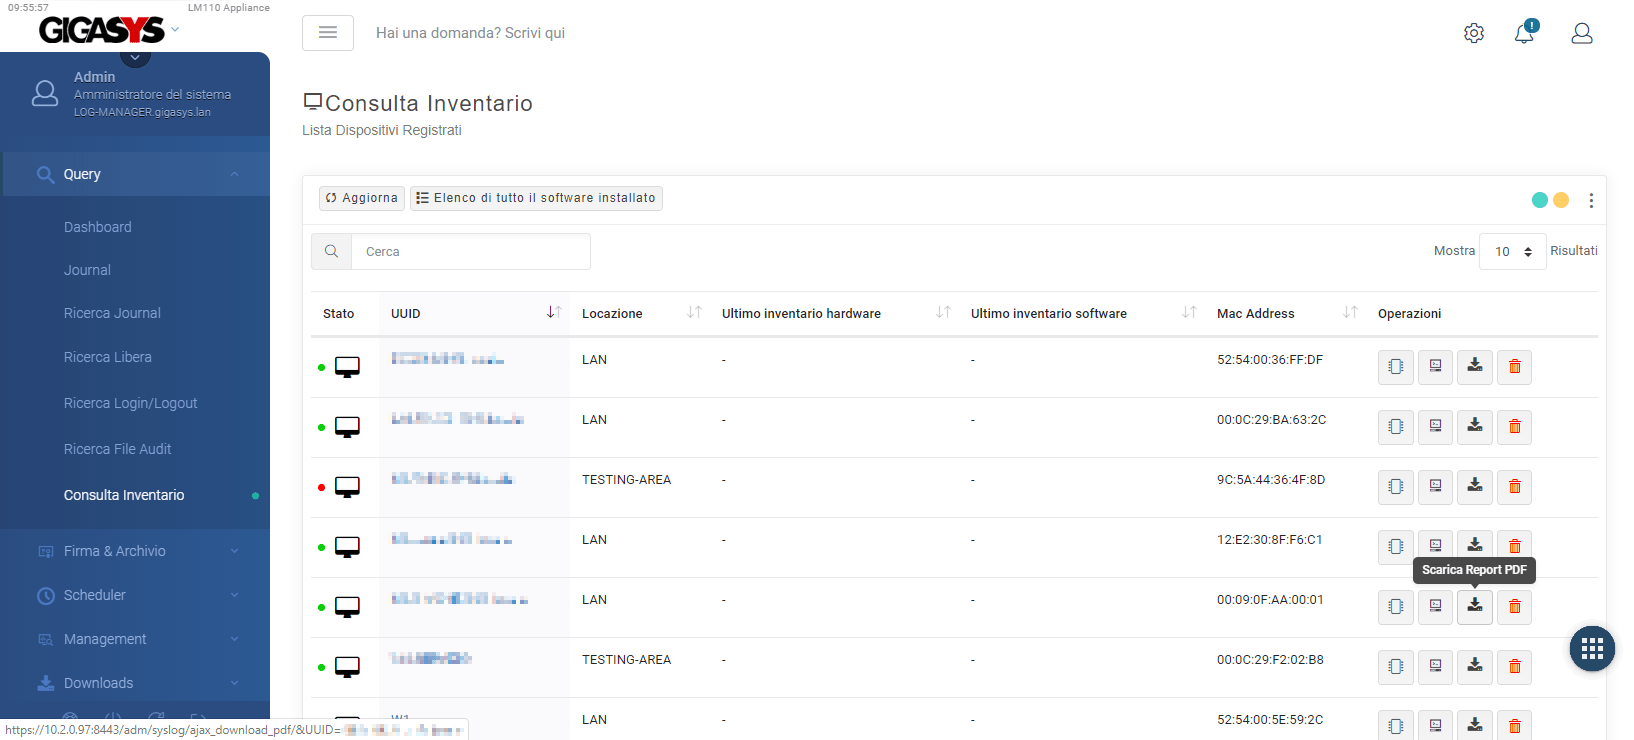Sort table by Mac Address column

coord(1349,313)
